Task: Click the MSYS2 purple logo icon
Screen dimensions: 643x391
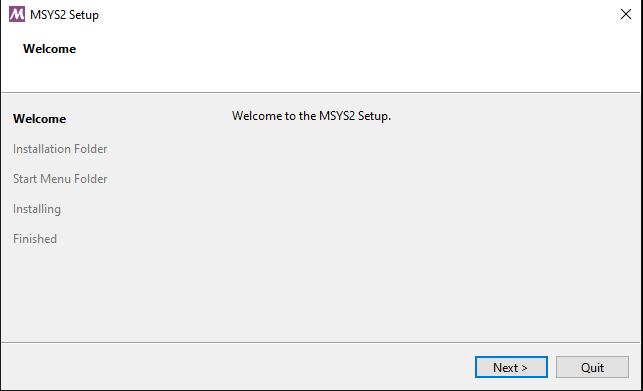Action: click(x=17, y=14)
